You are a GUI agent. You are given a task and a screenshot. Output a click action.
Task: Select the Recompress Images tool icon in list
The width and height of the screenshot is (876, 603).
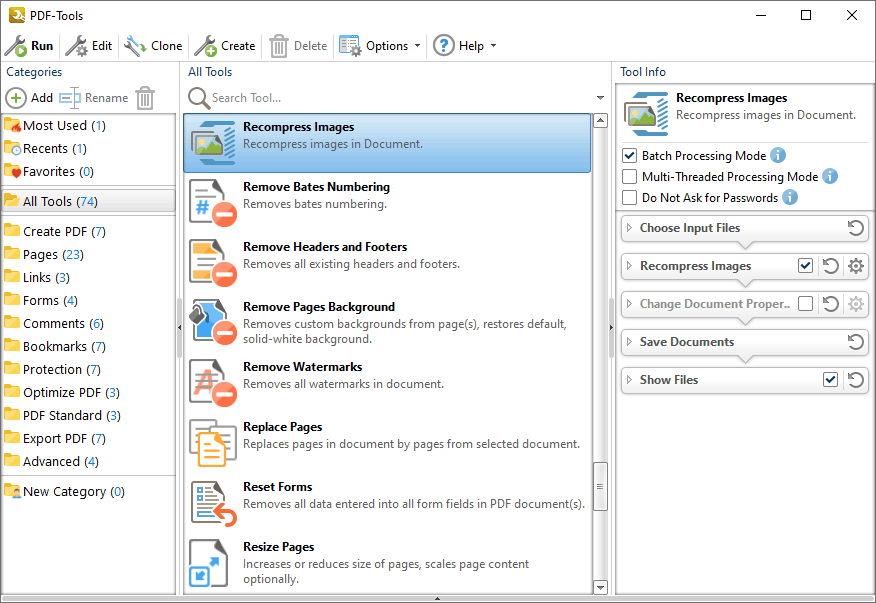pyautogui.click(x=213, y=143)
